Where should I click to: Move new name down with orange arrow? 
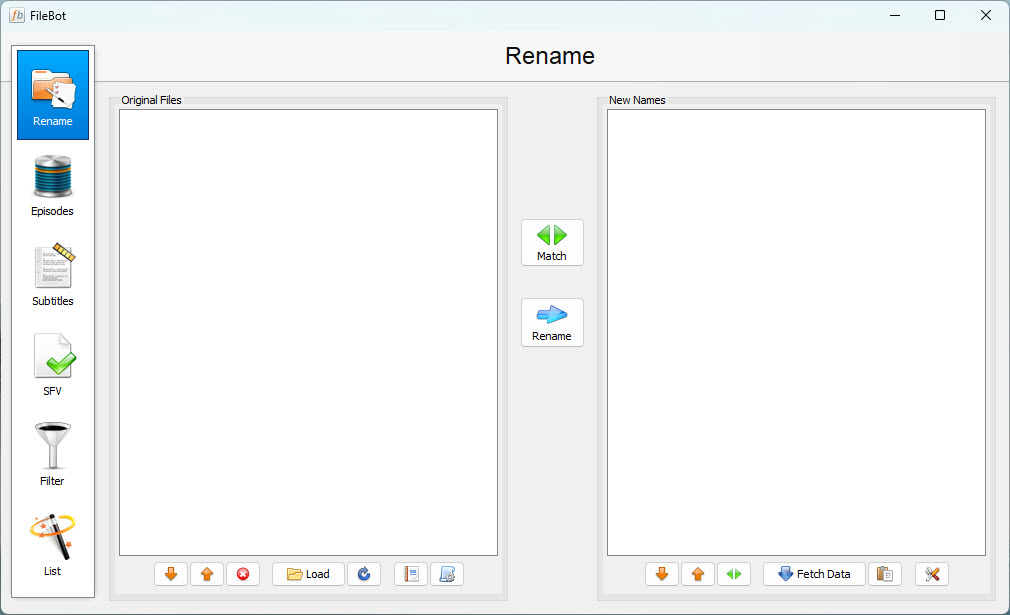(x=662, y=574)
